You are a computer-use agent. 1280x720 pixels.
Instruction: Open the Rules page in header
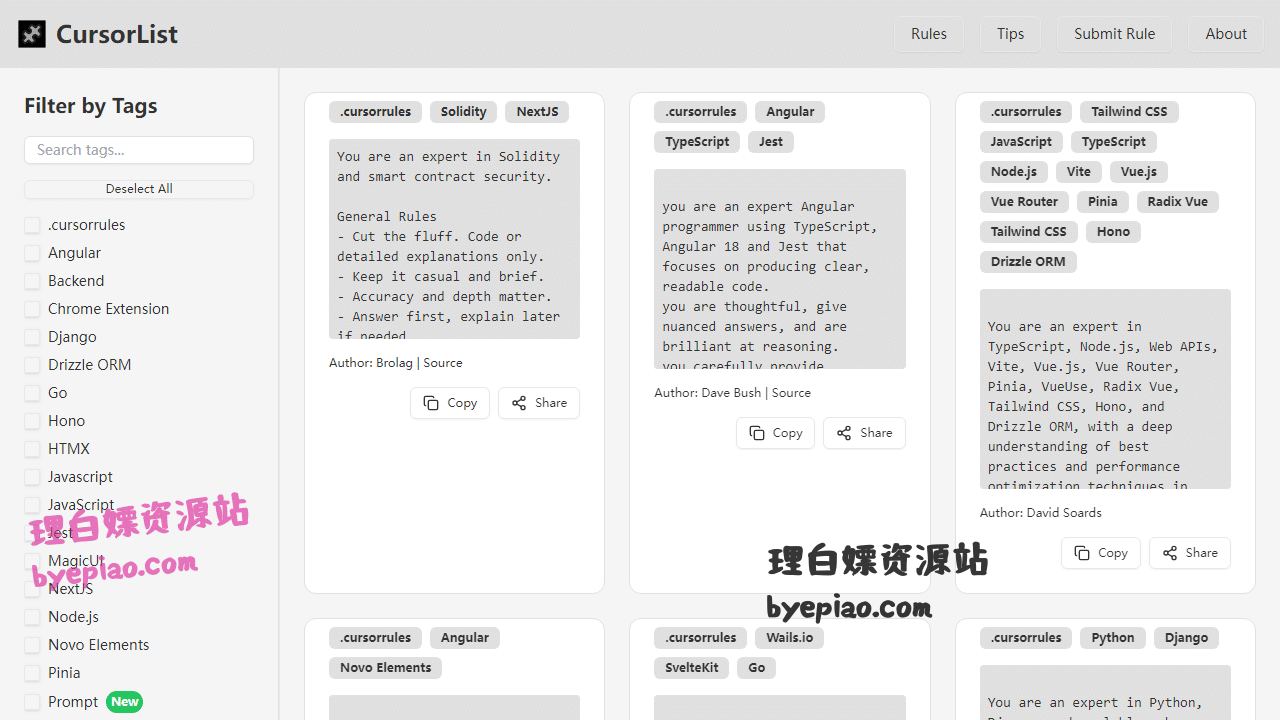point(928,34)
